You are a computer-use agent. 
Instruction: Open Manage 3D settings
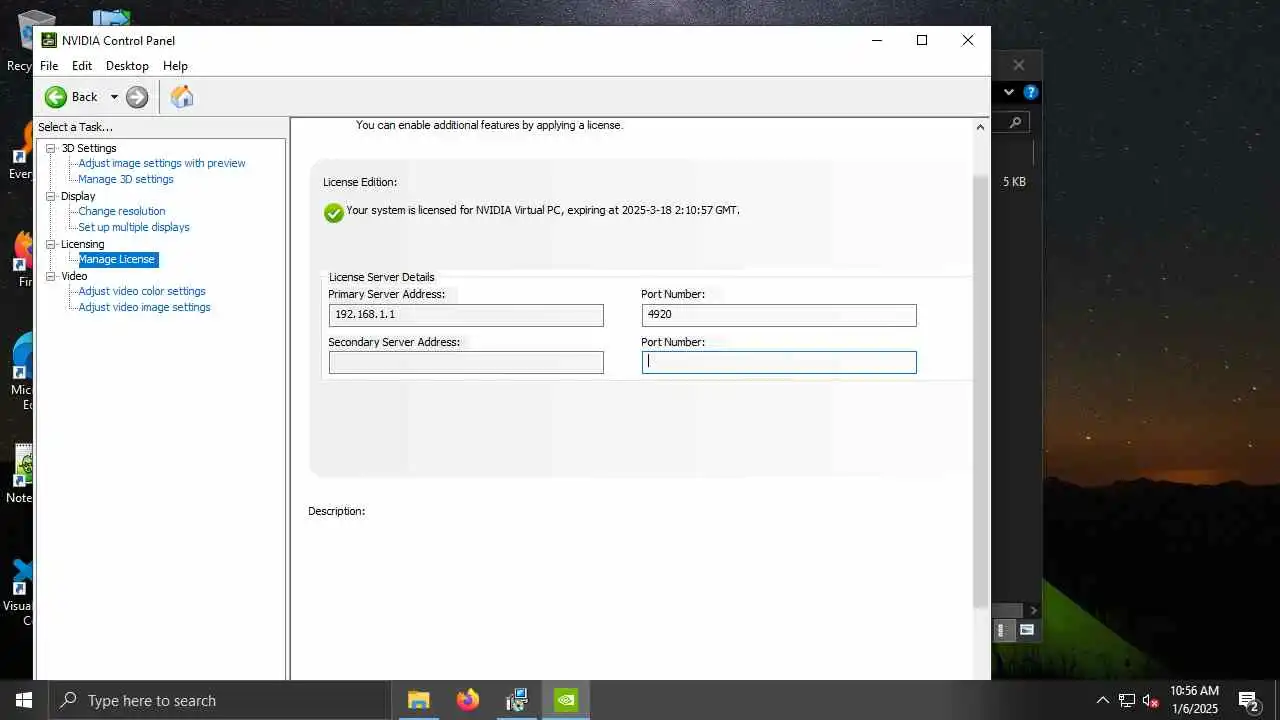point(126,179)
